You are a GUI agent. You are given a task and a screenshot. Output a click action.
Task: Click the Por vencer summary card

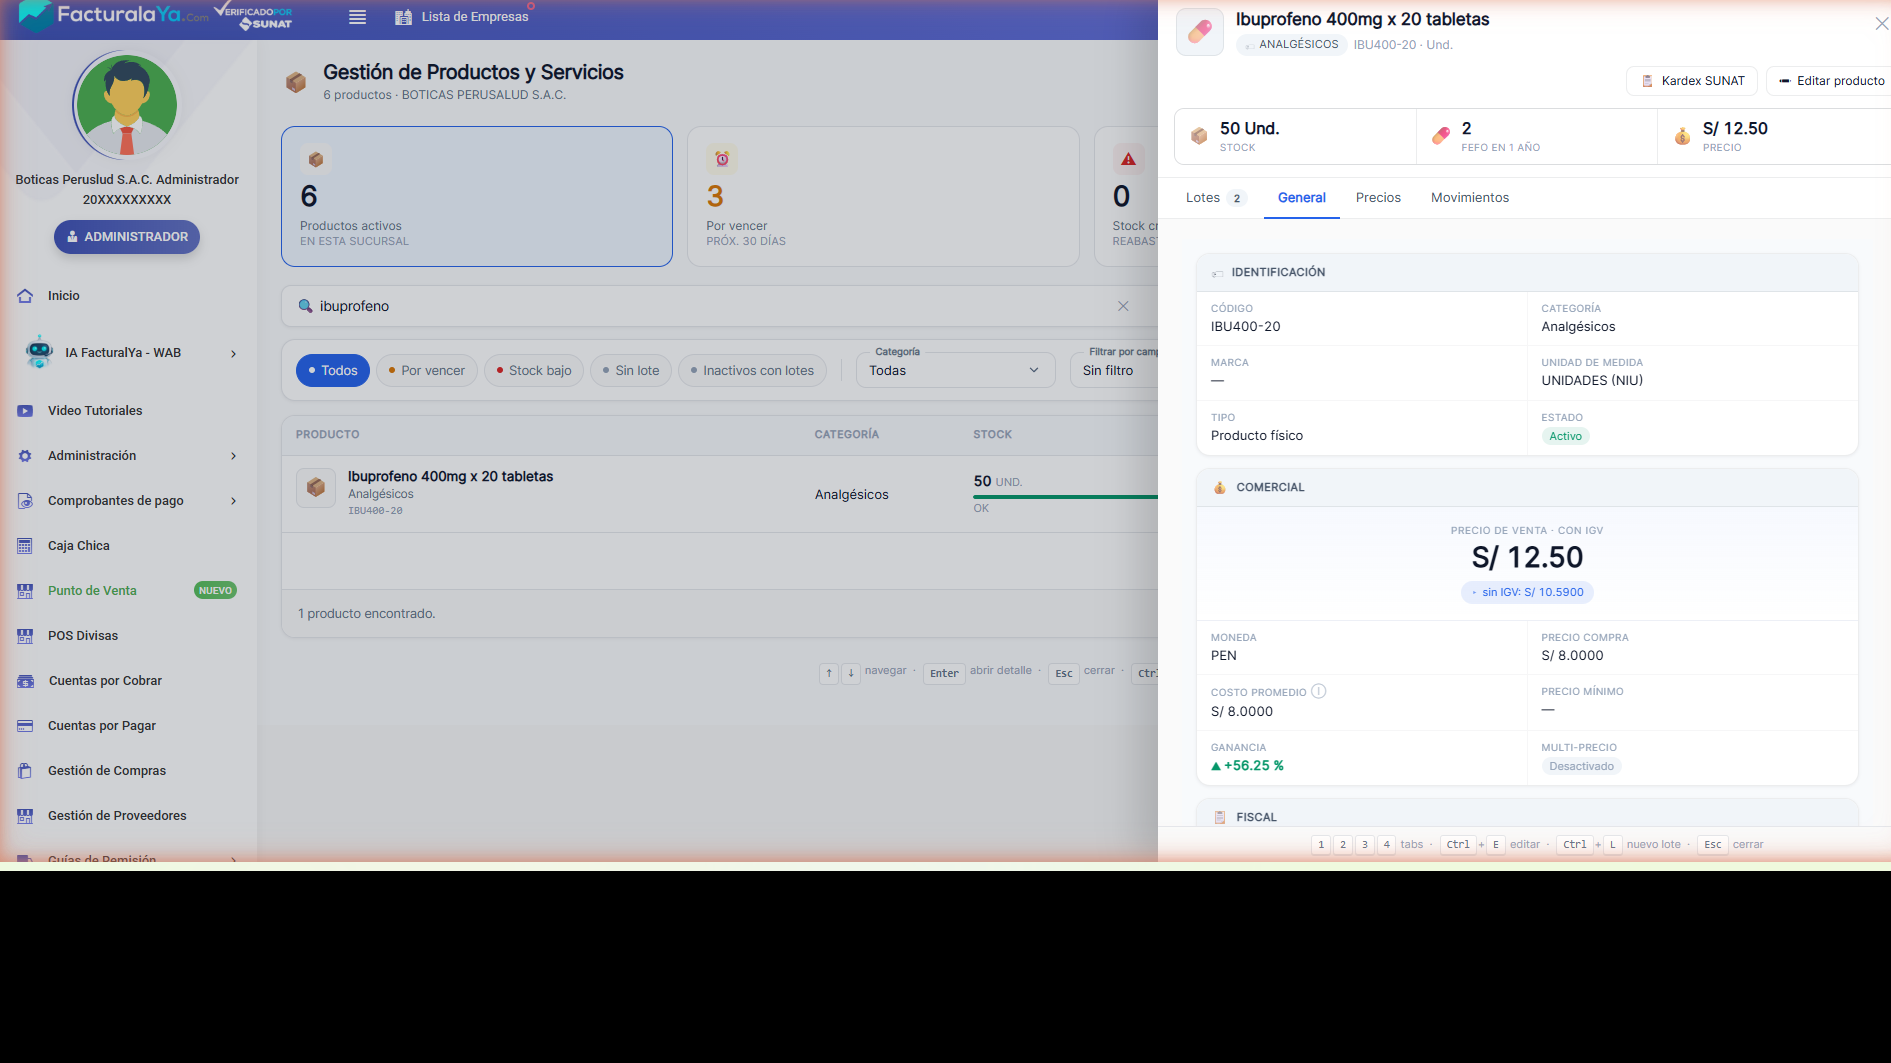[883, 196]
